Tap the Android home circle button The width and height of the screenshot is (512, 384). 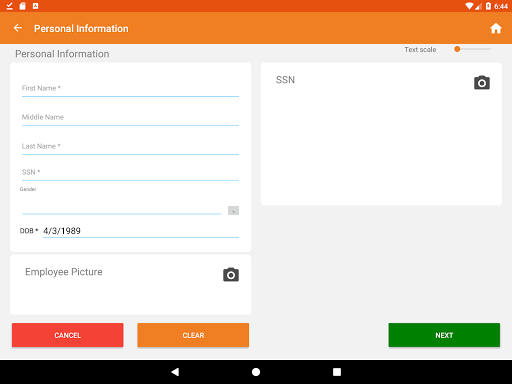pyautogui.click(x=256, y=372)
